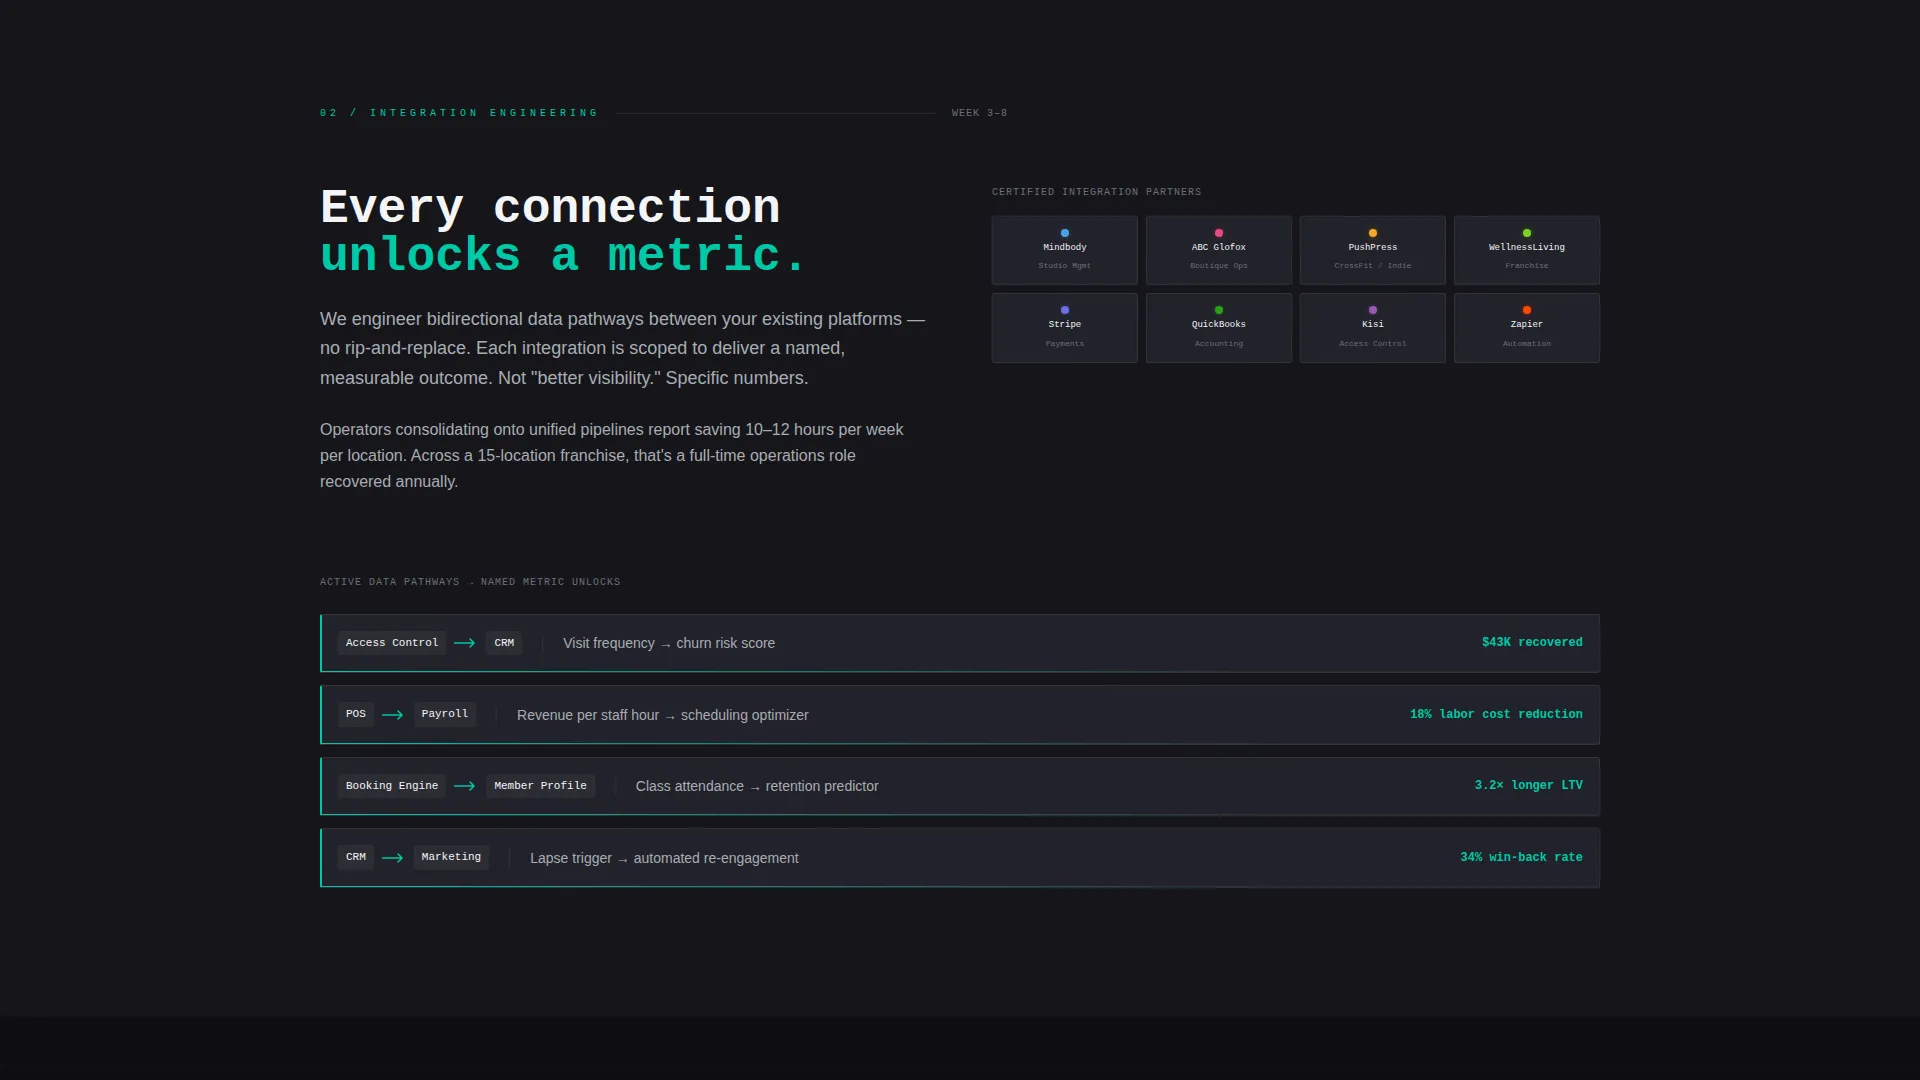Screen dimensions: 1920x1080
Task: Select the Booking Engine tag
Action: click(392, 786)
